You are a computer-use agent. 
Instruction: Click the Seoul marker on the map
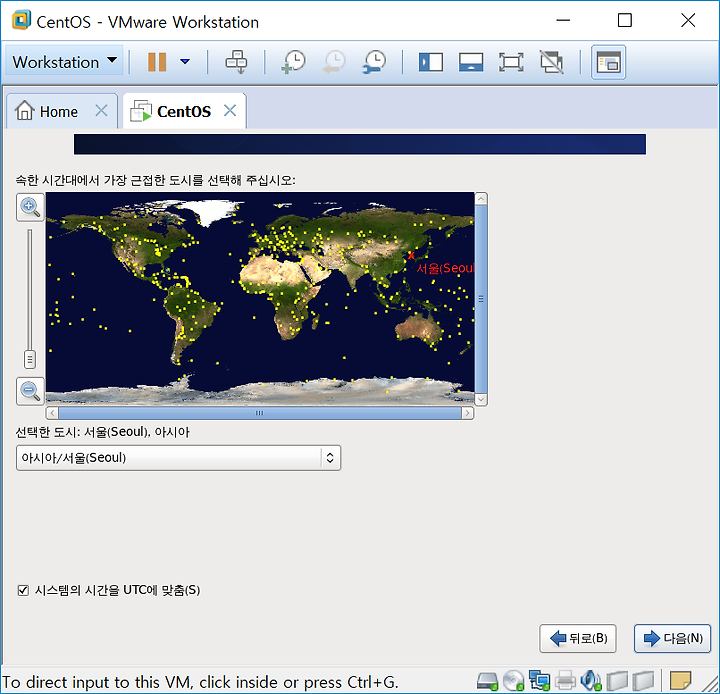tap(411, 255)
